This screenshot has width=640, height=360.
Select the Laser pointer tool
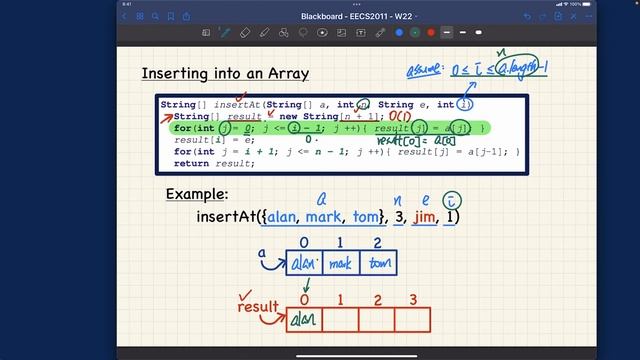click(380, 33)
